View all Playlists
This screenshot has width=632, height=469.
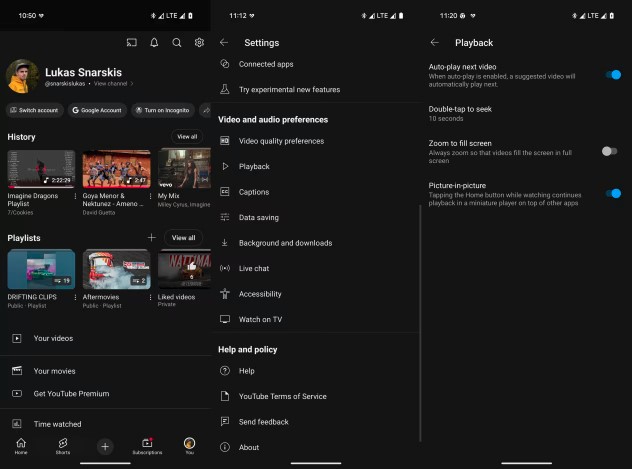point(183,238)
